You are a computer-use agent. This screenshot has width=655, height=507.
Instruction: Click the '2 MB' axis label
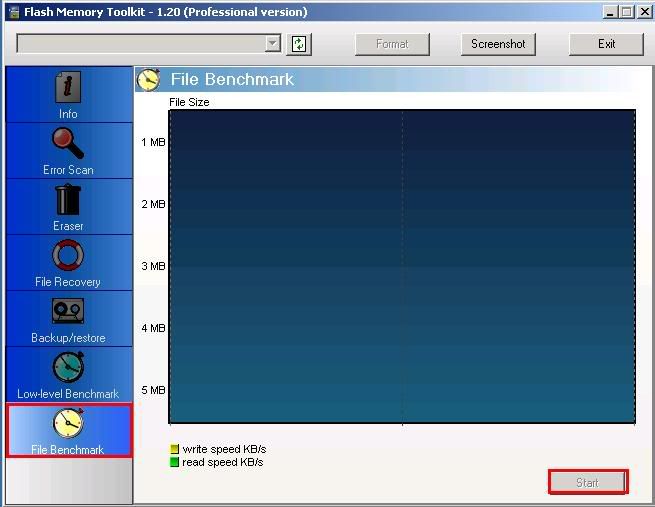pyautogui.click(x=153, y=204)
